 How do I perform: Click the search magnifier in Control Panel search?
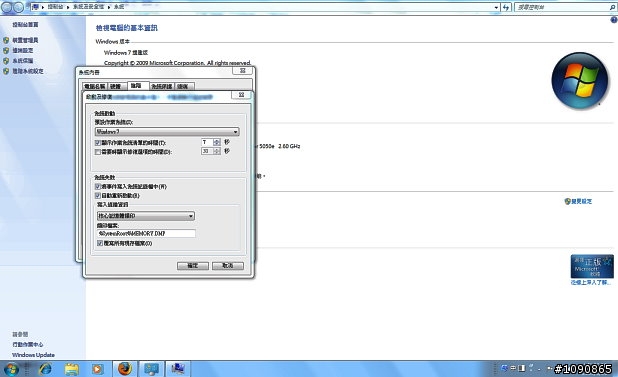coord(613,7)
